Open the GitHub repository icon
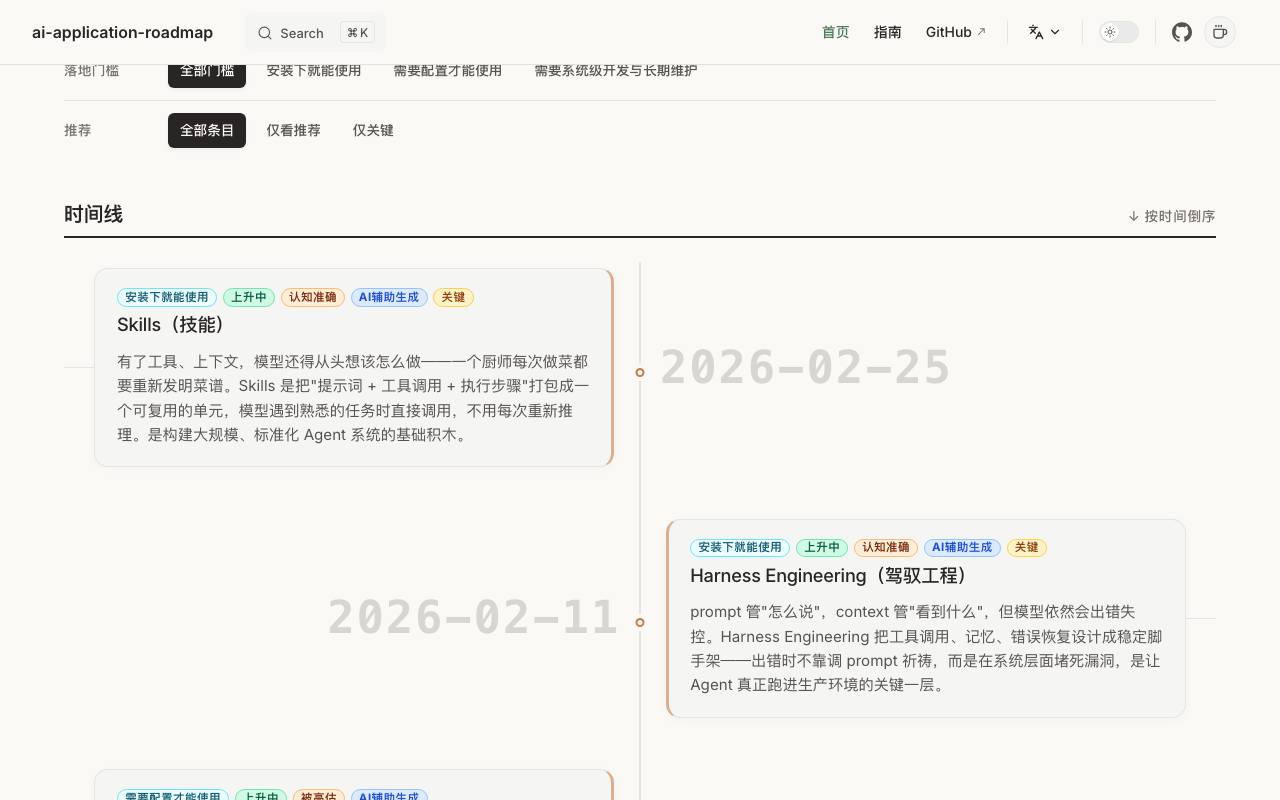This screenshot has height=800, width=1280. pos(1182,32)
